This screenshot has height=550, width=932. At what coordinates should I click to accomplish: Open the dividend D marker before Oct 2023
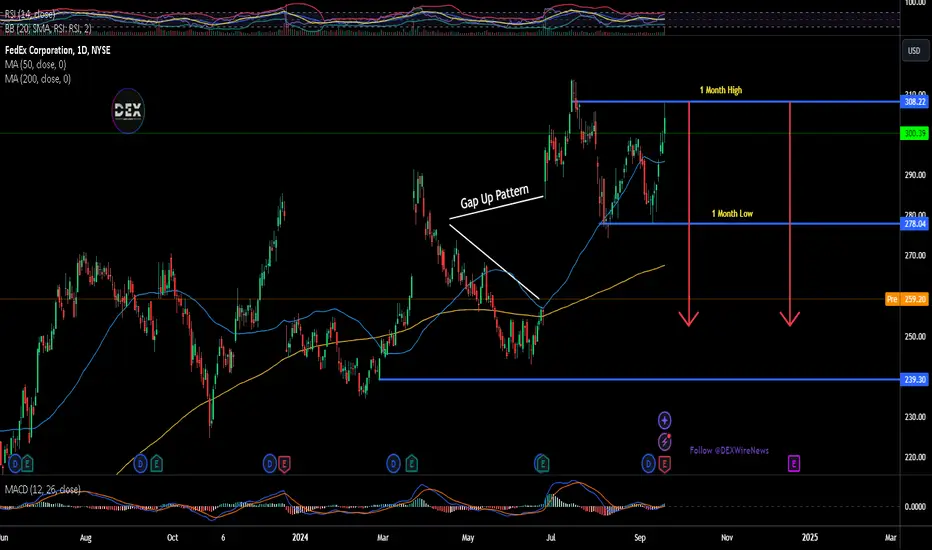[x=140, y=463]
